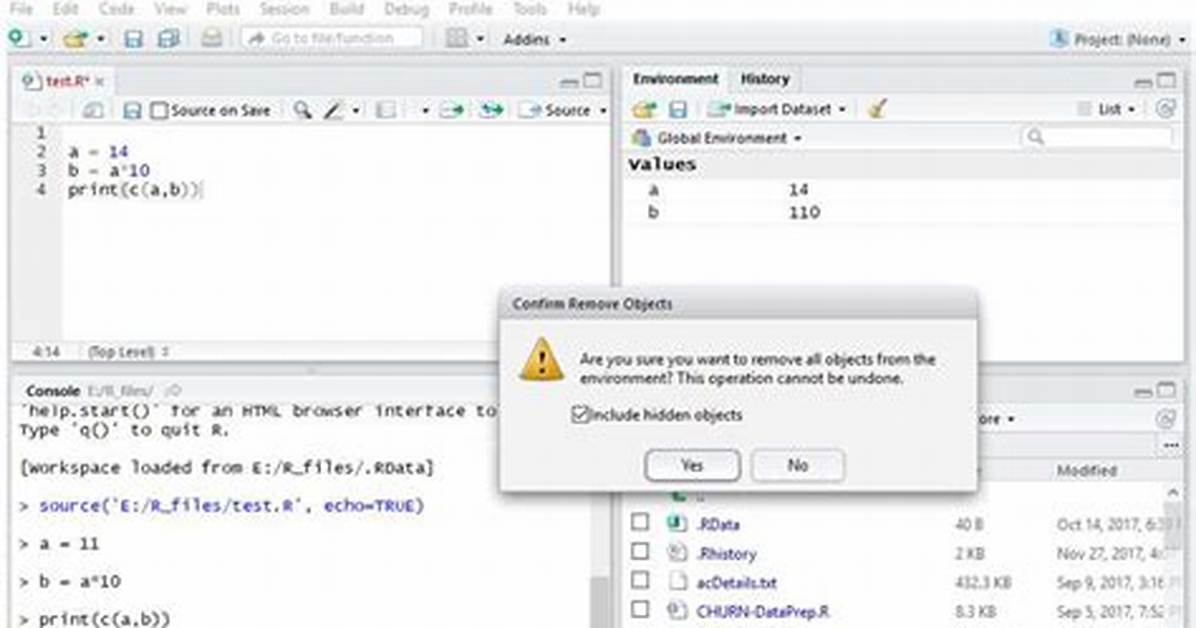Switch to the History tab
Screen dimensions: 1196x628
click(x=765, y=79)
